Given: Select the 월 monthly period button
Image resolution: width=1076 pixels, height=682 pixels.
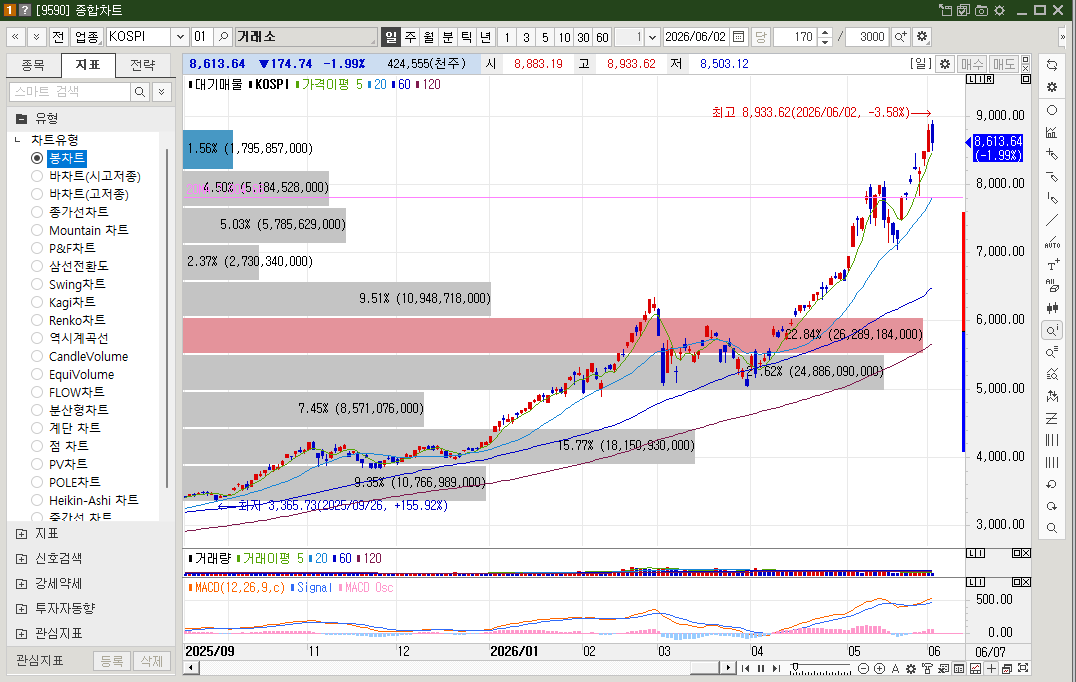Looking at the screenshot, I should click(429, 36).
